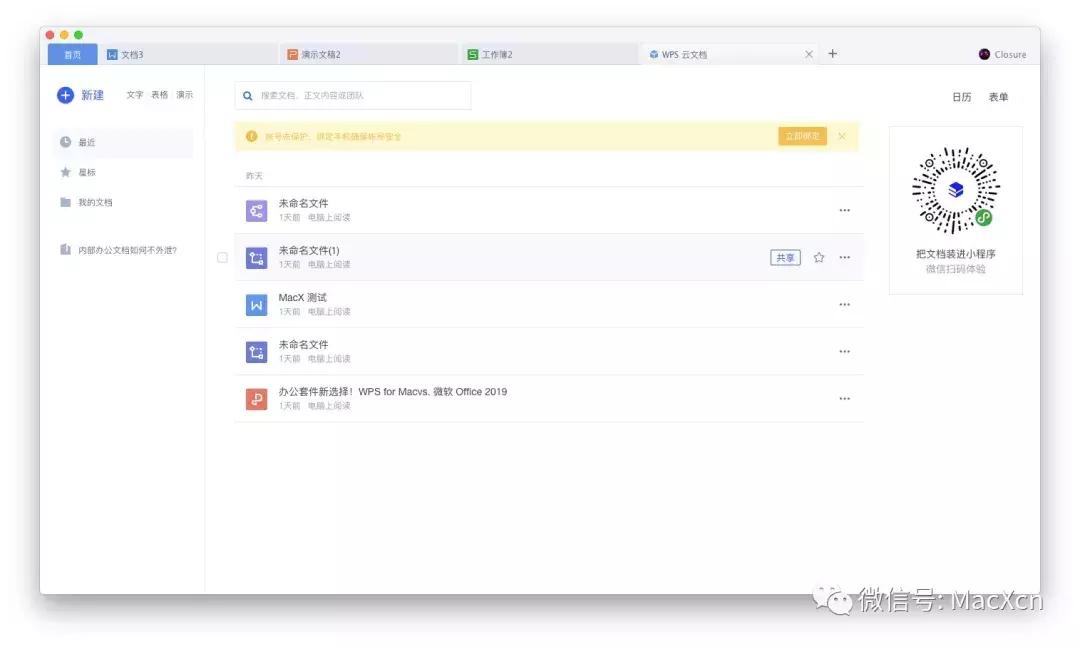Open the ... options of the first 未命名文件
Screen dimensions: 1080x647
coord(845,210)
